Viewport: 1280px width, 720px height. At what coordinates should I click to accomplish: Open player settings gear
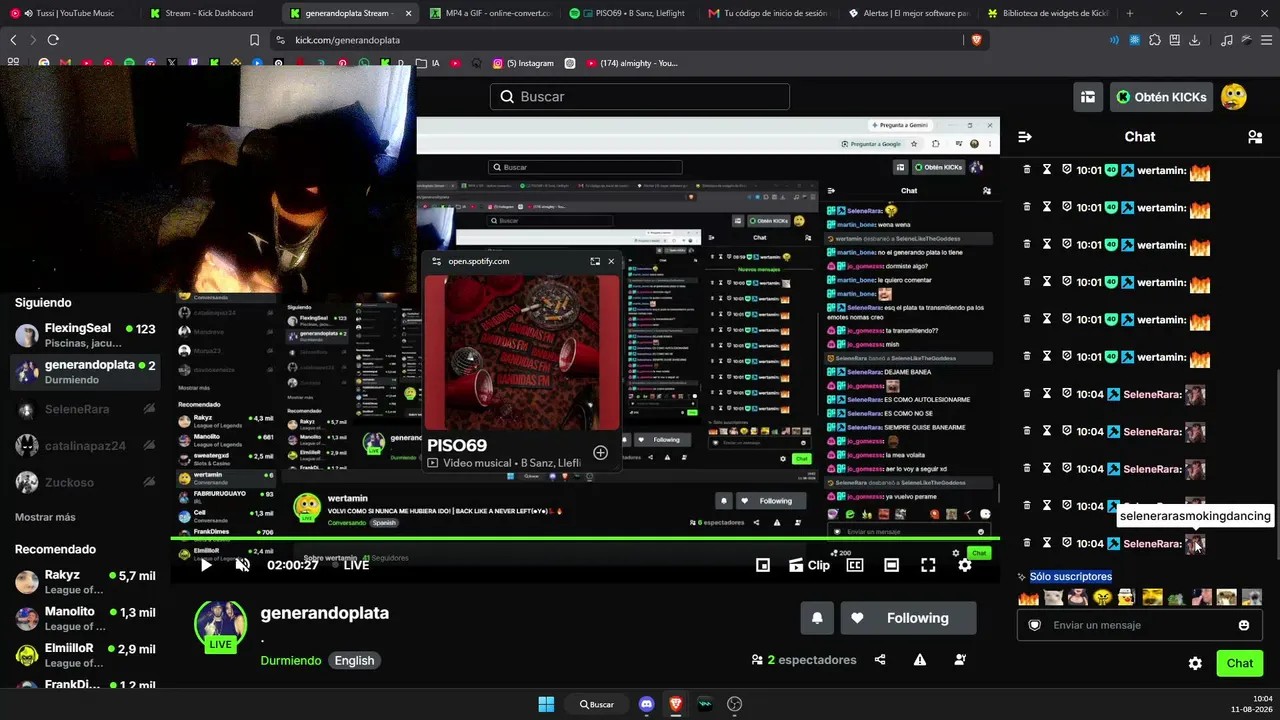(965, 565)
